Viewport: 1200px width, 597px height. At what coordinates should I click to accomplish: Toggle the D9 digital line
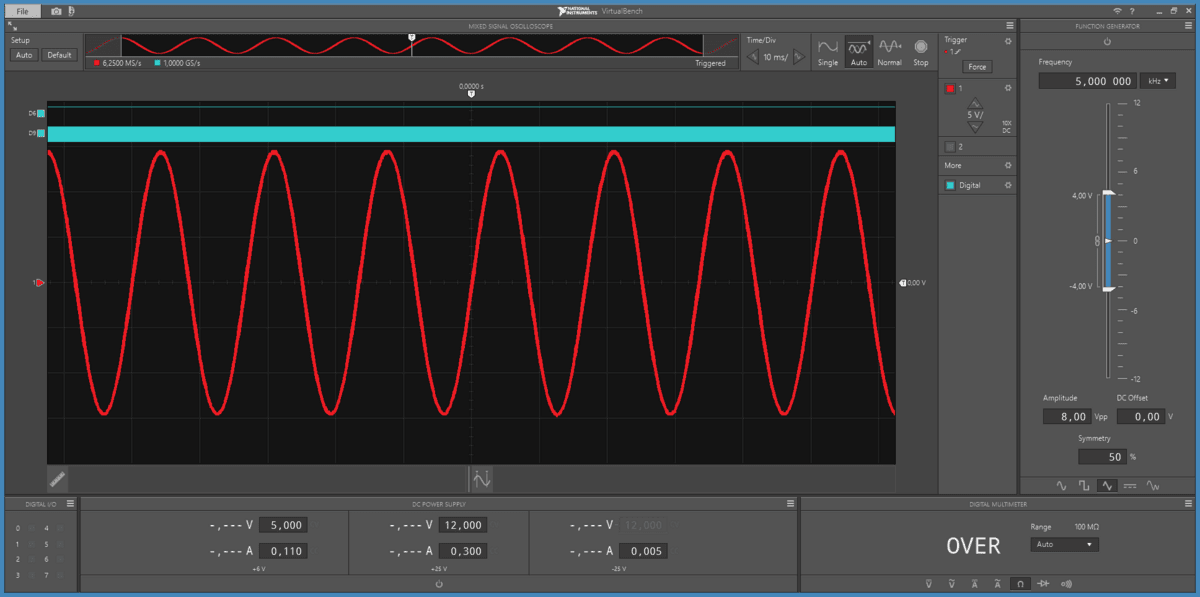pyautogui.click(x=40, y=132)
